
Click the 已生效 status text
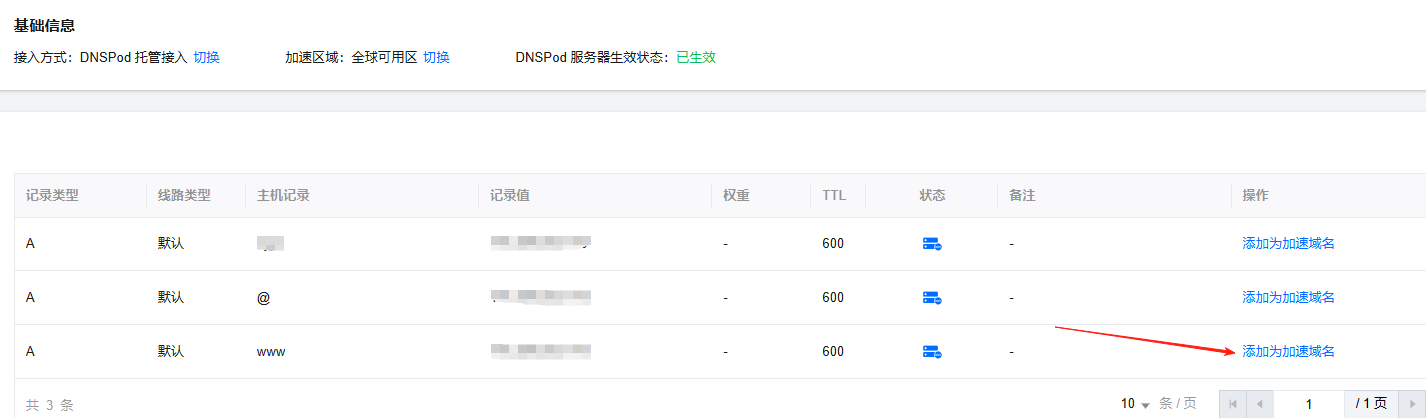click(696, 57)
